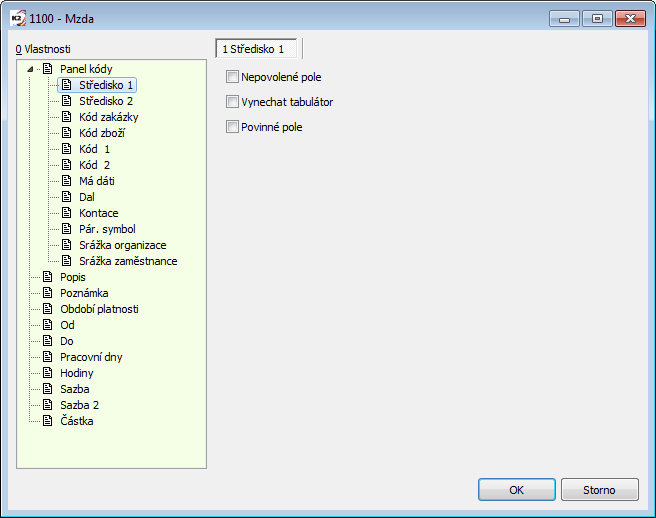Click the document icon next to Popis
The height and width of the screenshot is (518, 656).
pyautogui.click(x=47, y=277)
